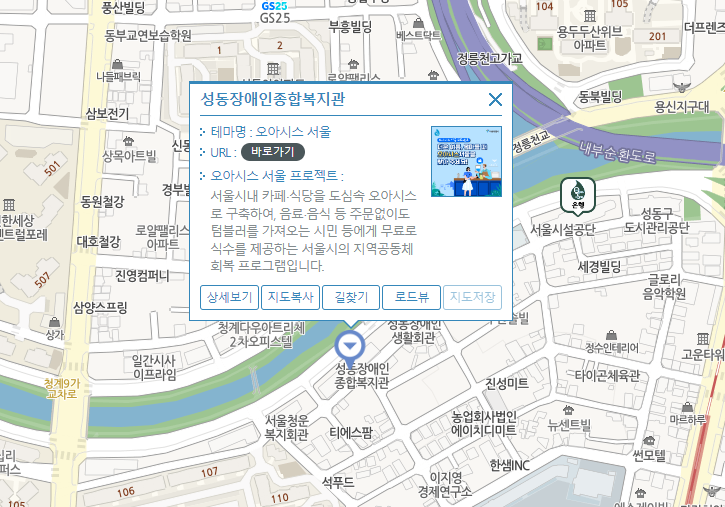Click the house icon above 상목아트빌
Viewport: 725px width, 507px height.
pos(129,140)
